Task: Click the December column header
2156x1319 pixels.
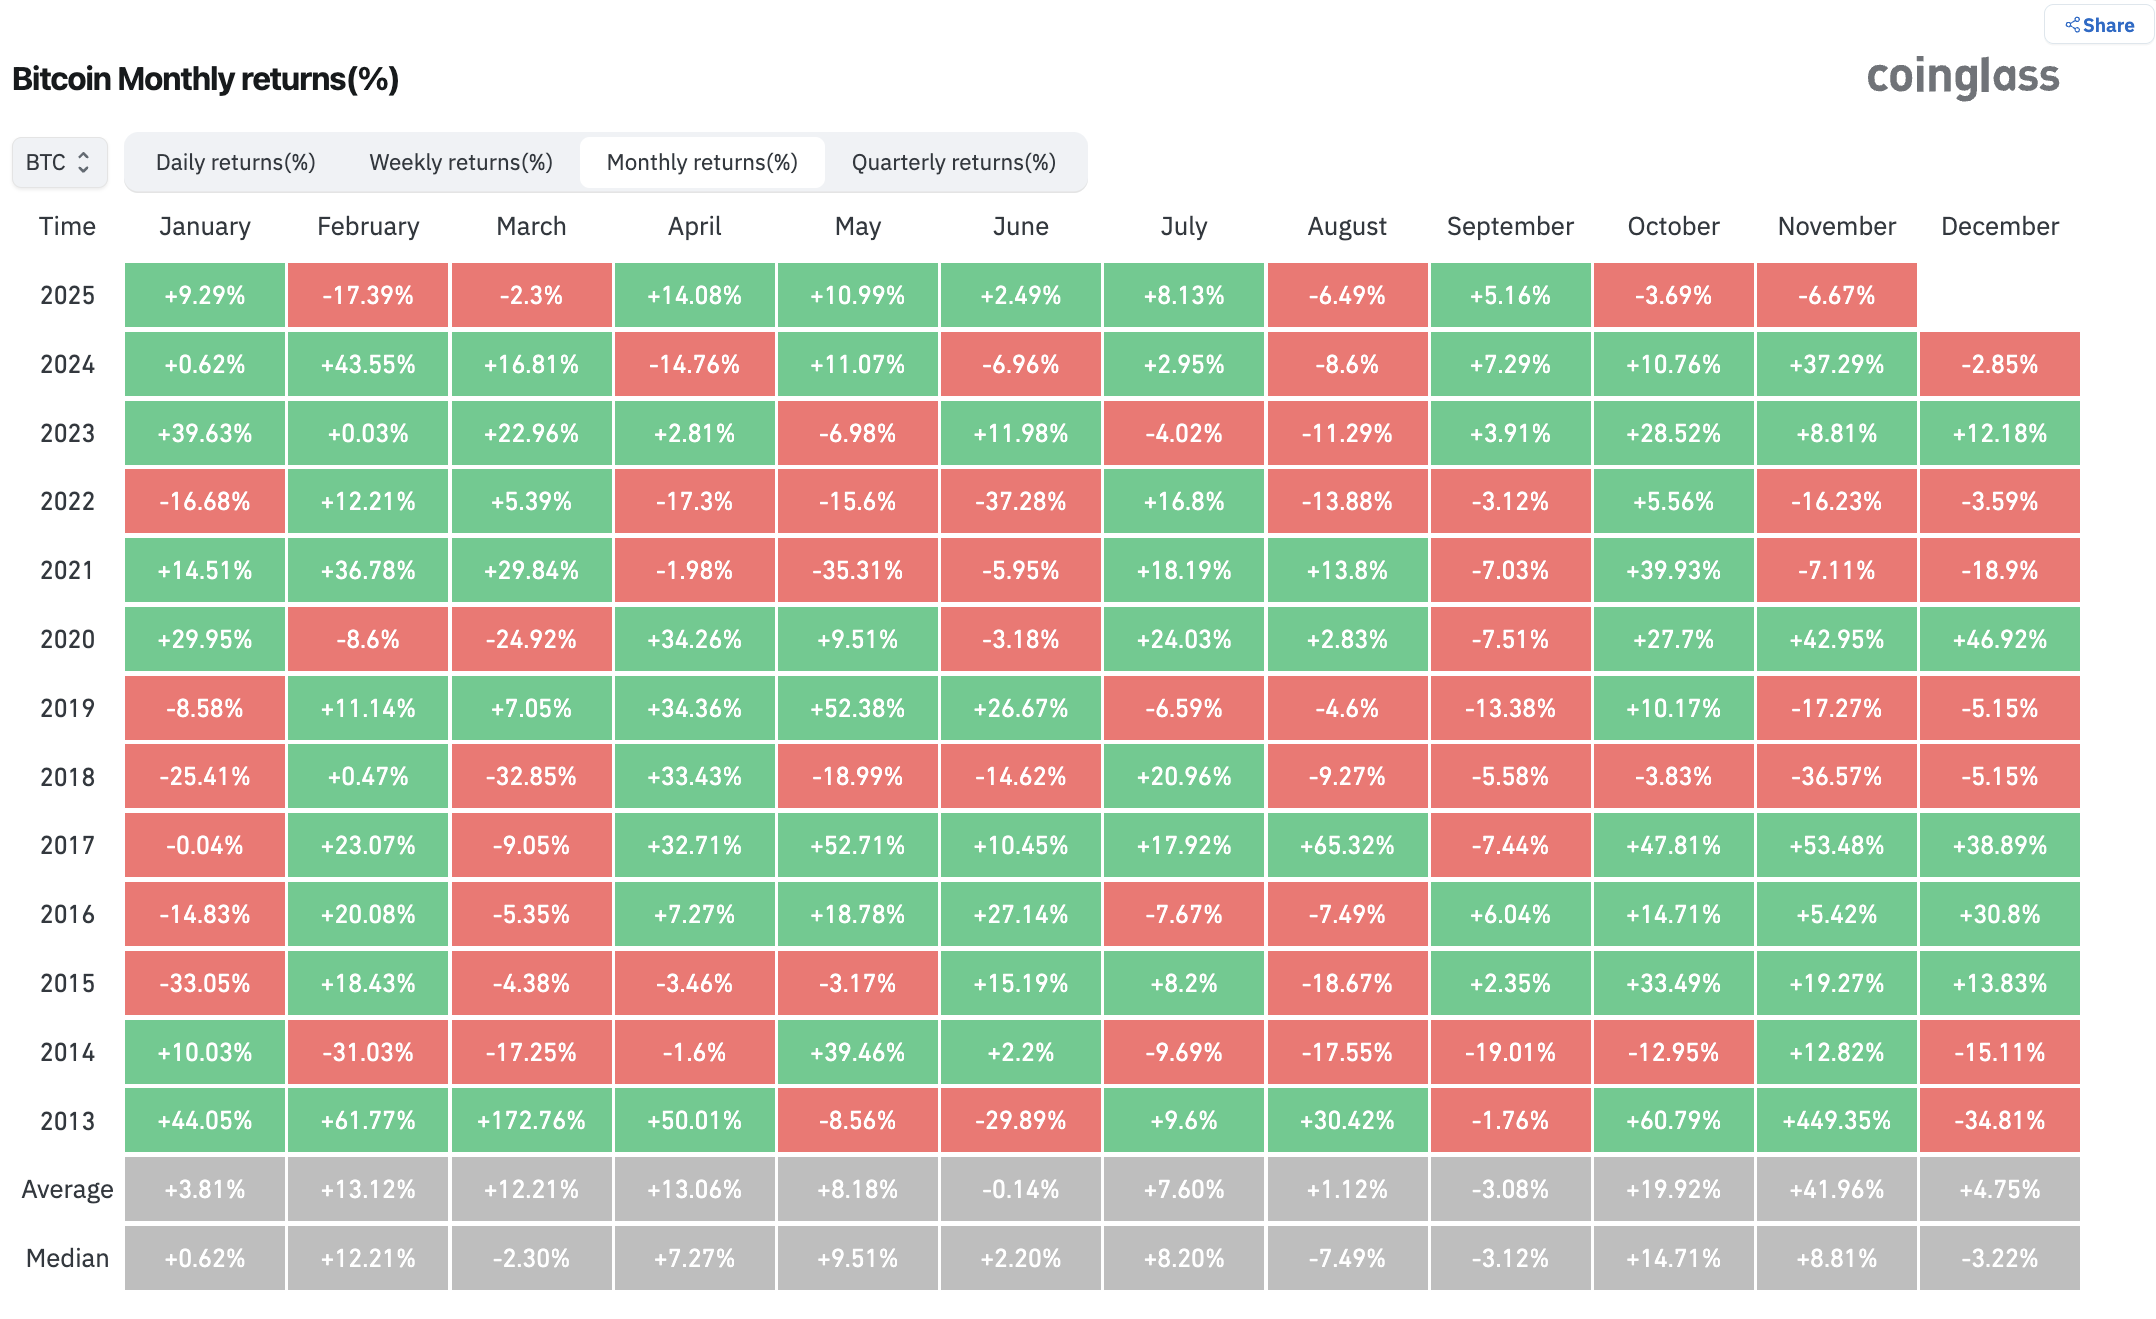Action: [1999, 226]
